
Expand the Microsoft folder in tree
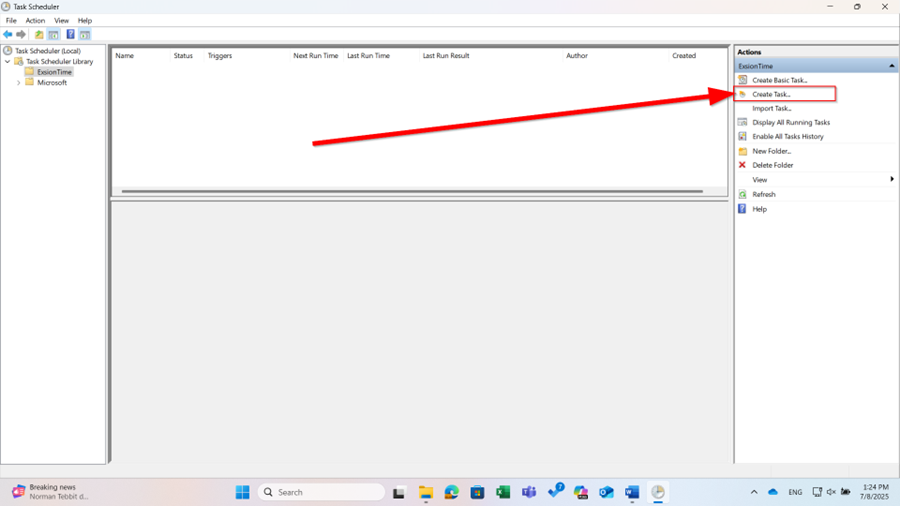pyautogui.click(x=19, y=83)
